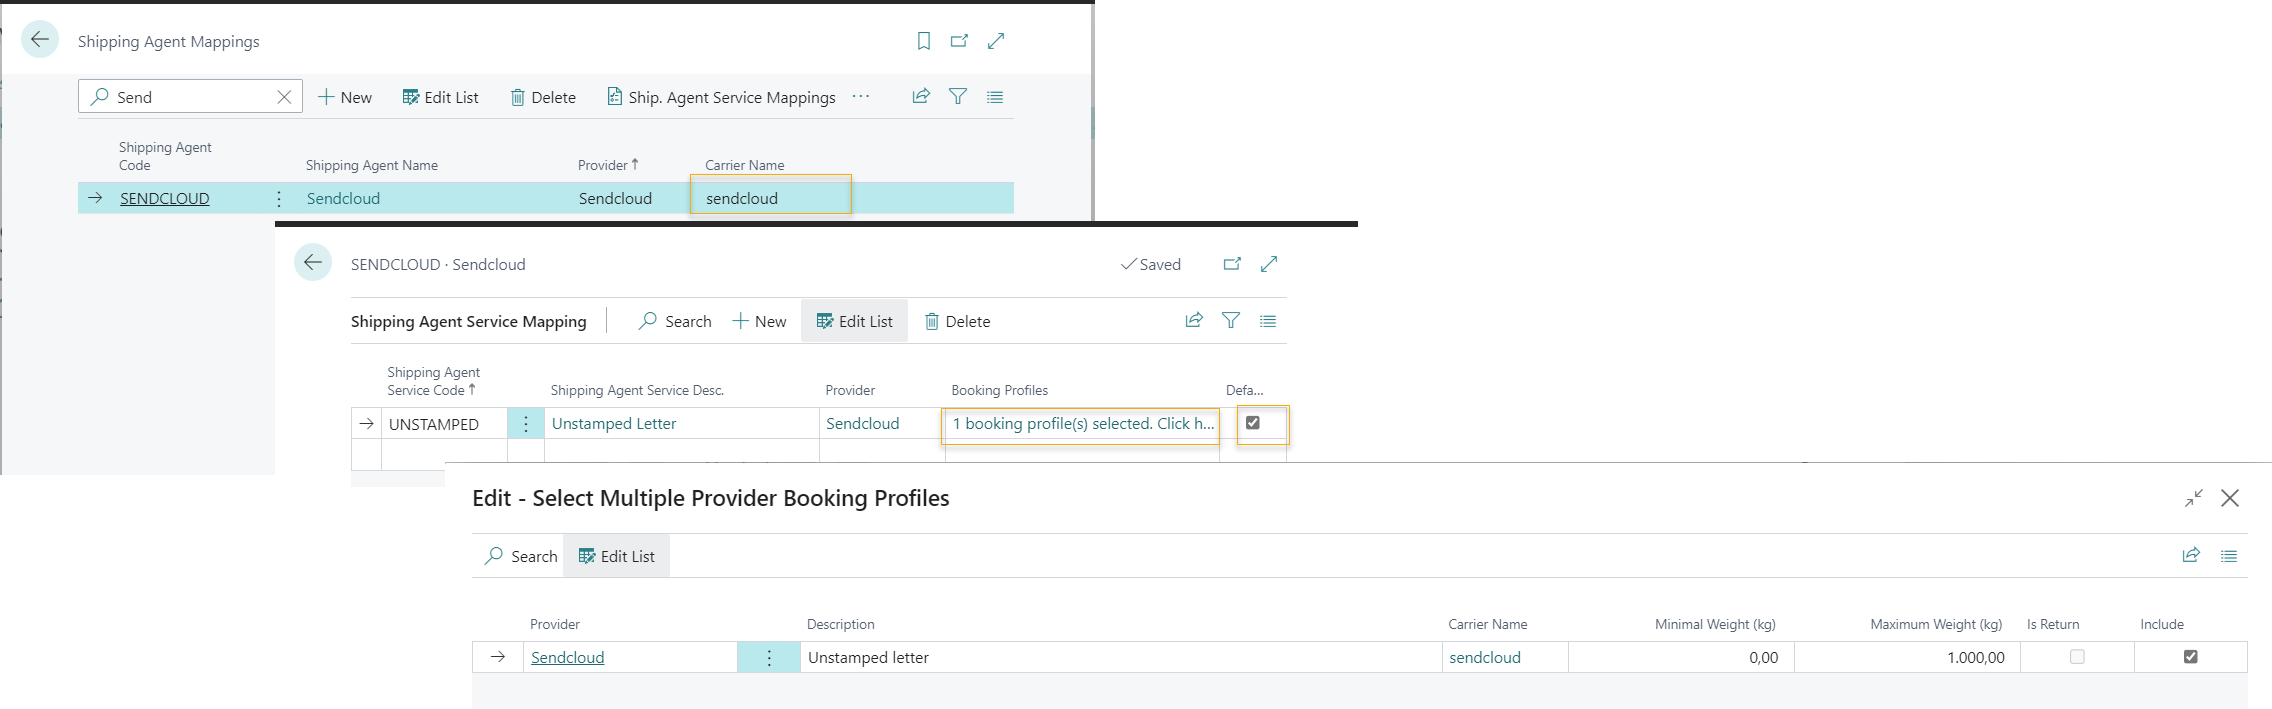This screenshot has width=2272, height=709.
Task: Change list layout in Shipping Agent Mappings
Action: [995, 96]
